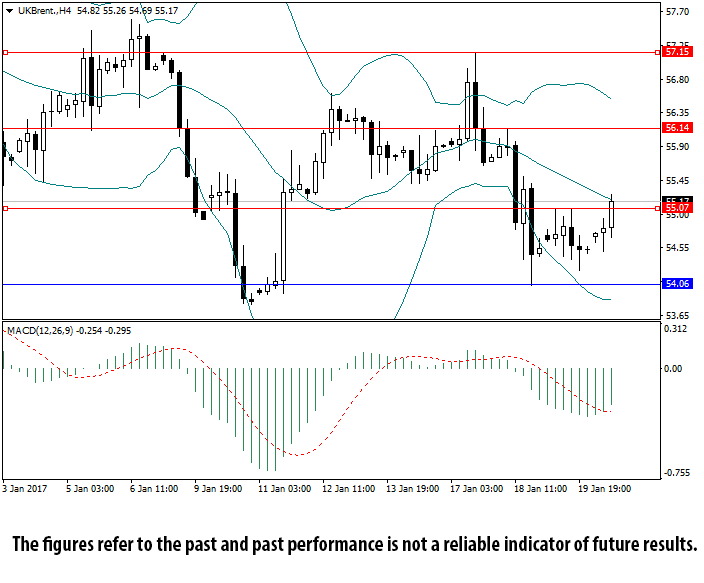The width and height of the screenshot is (704, 583).
Task: Click the 18 Jan 11:00 time label
Action: click(541, 489)
